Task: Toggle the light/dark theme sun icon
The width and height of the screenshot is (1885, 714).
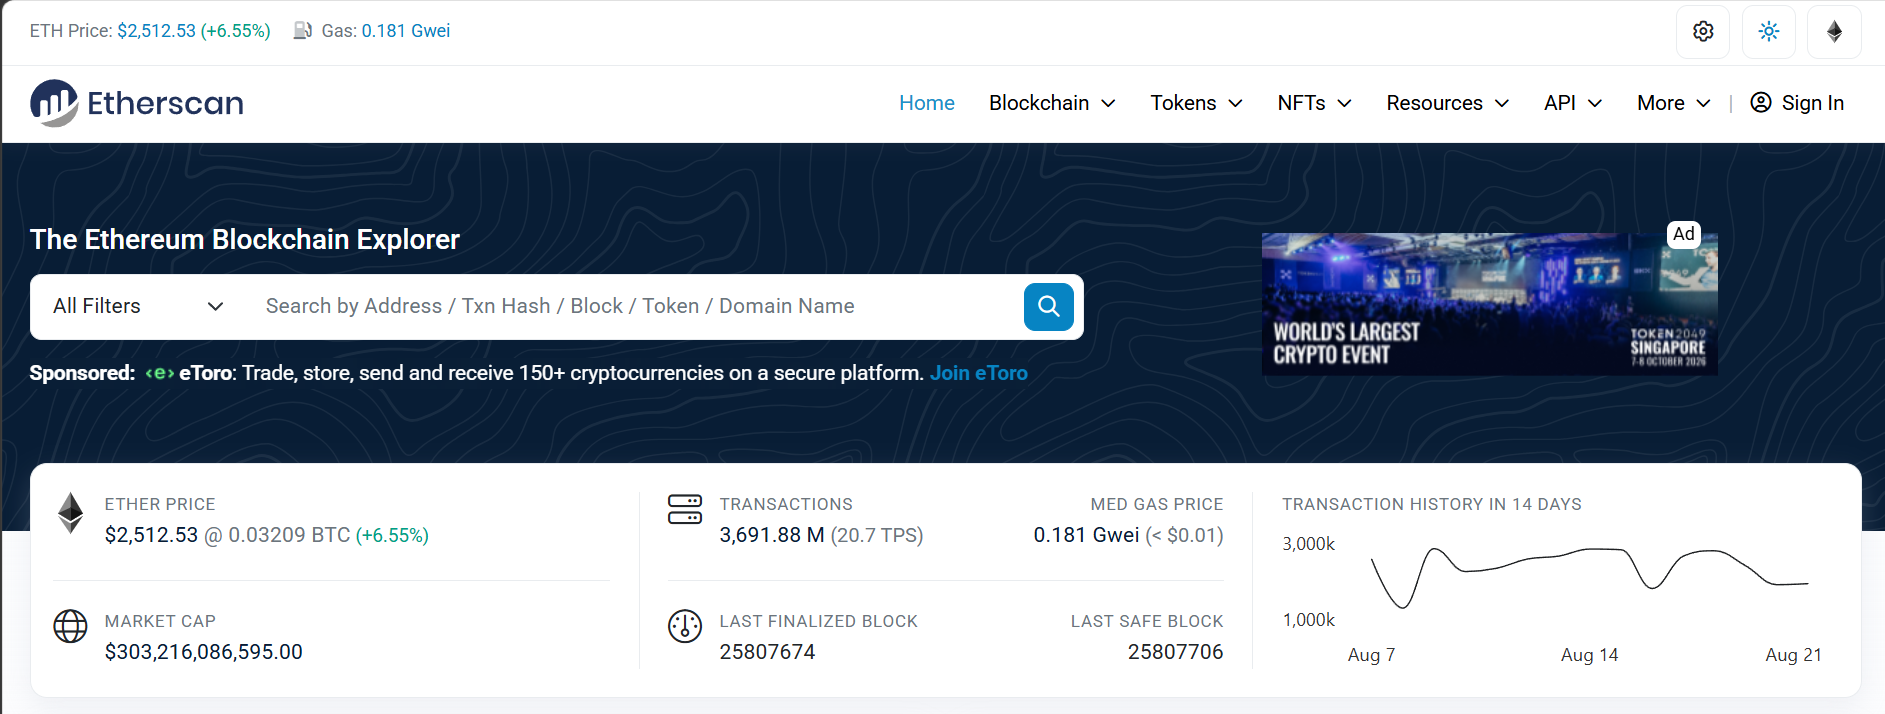Action: coord(1769,31)
